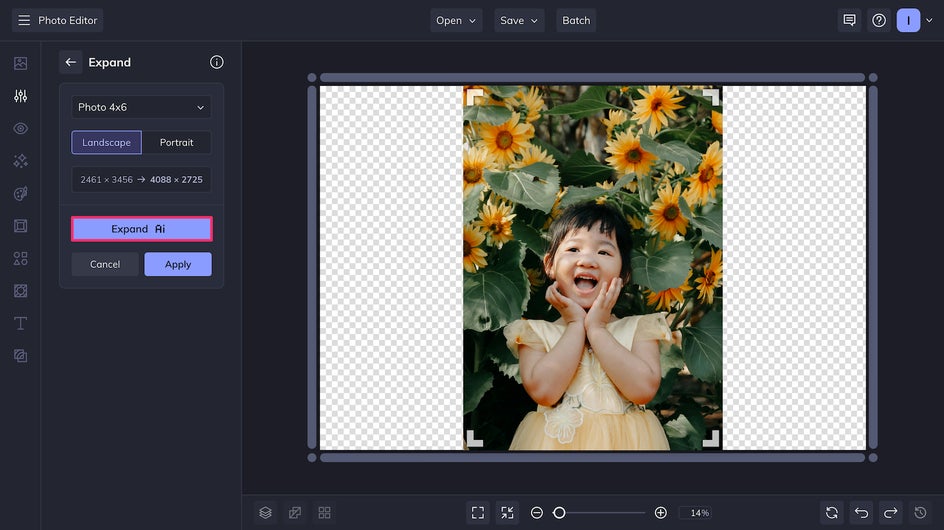
Task: Show info about the Expand tool
Action: (217, 62)
